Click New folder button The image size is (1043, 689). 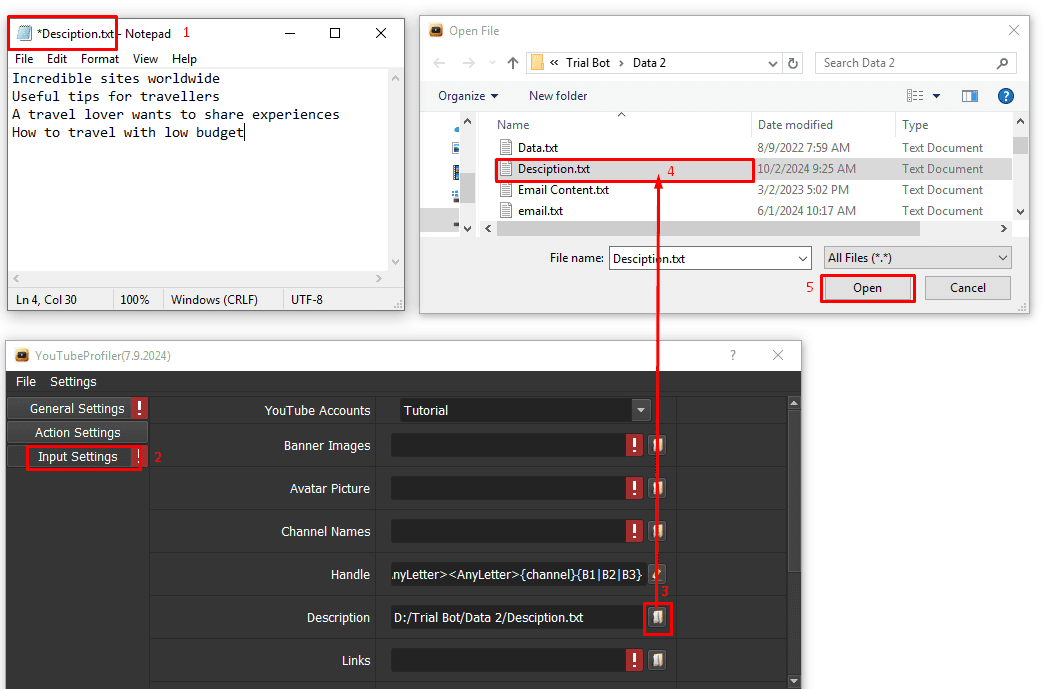(558, 96)
